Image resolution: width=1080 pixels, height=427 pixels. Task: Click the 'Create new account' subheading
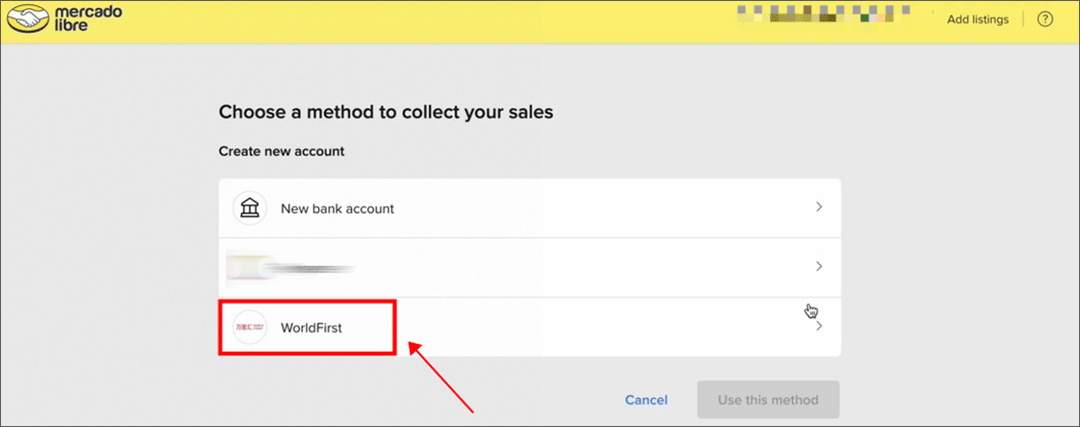pos(281,151)
